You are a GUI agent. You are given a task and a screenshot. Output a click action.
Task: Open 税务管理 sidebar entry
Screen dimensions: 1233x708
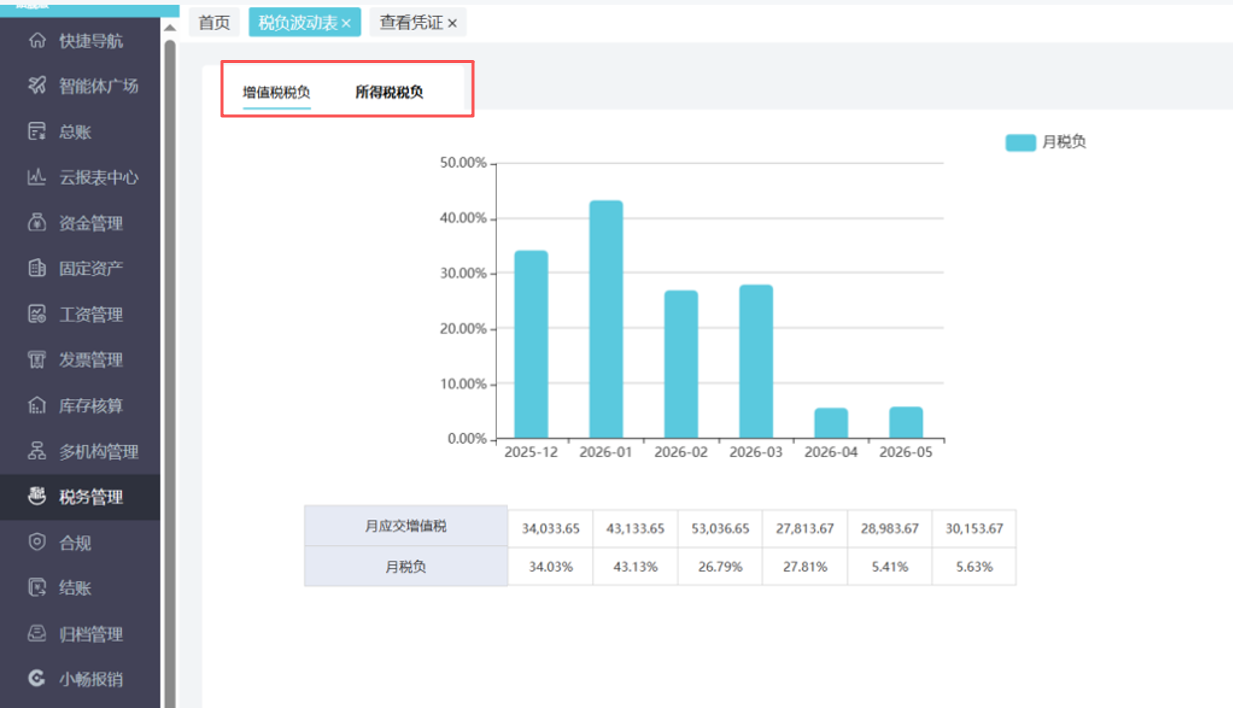click(x=80, y=496)
